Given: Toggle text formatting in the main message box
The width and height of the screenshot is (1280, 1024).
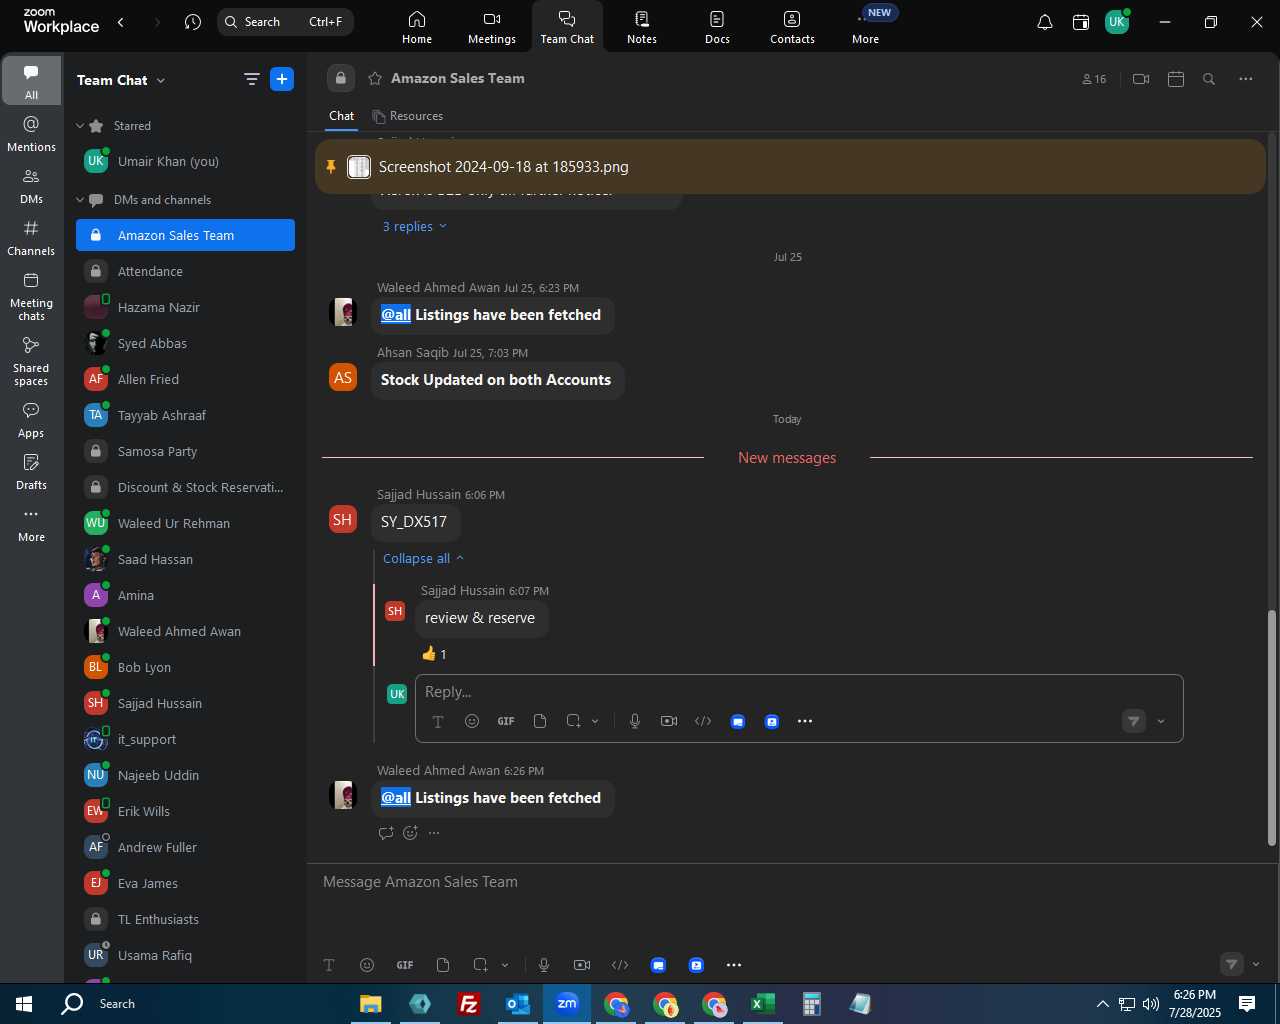Looking at the screenshot, I should tap(329, 965).
